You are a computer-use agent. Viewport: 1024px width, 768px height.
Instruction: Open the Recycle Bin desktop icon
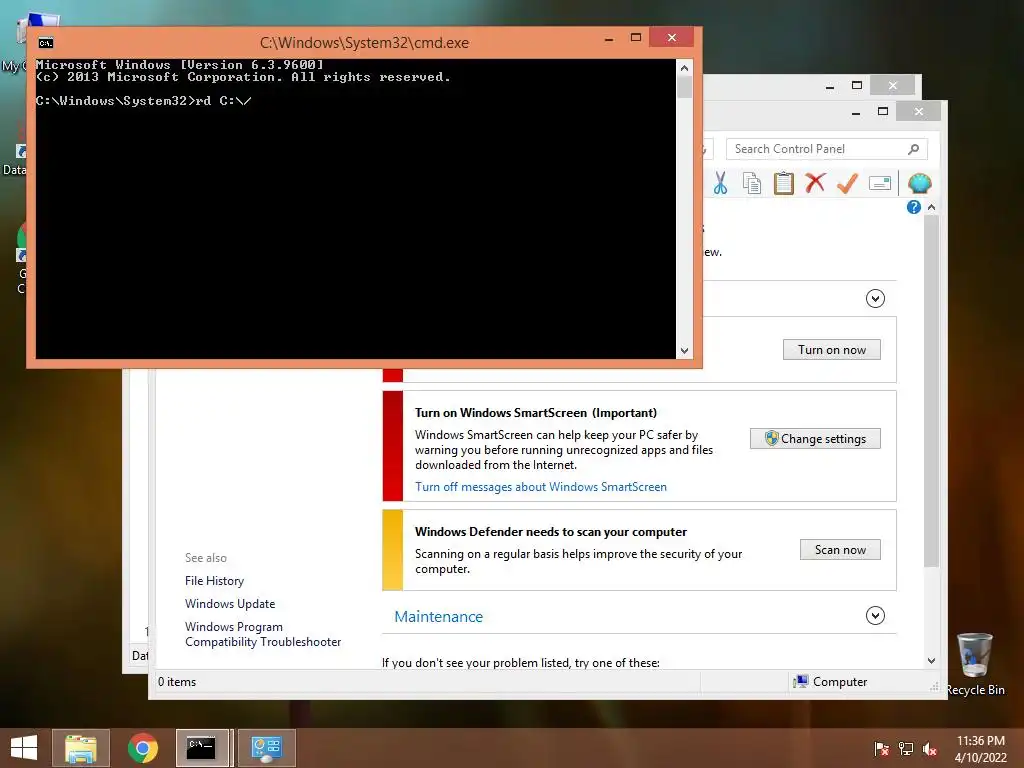coord(975,664)
